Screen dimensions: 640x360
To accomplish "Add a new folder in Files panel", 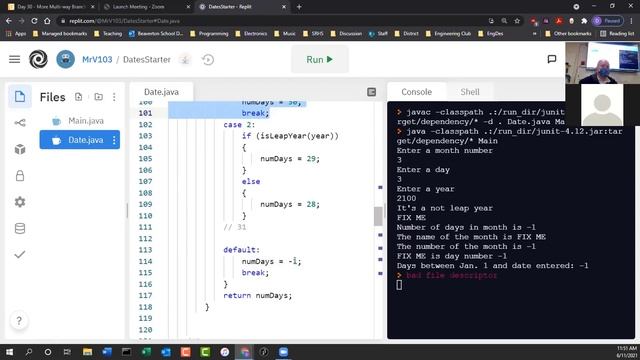I will [x=98, y=97].
